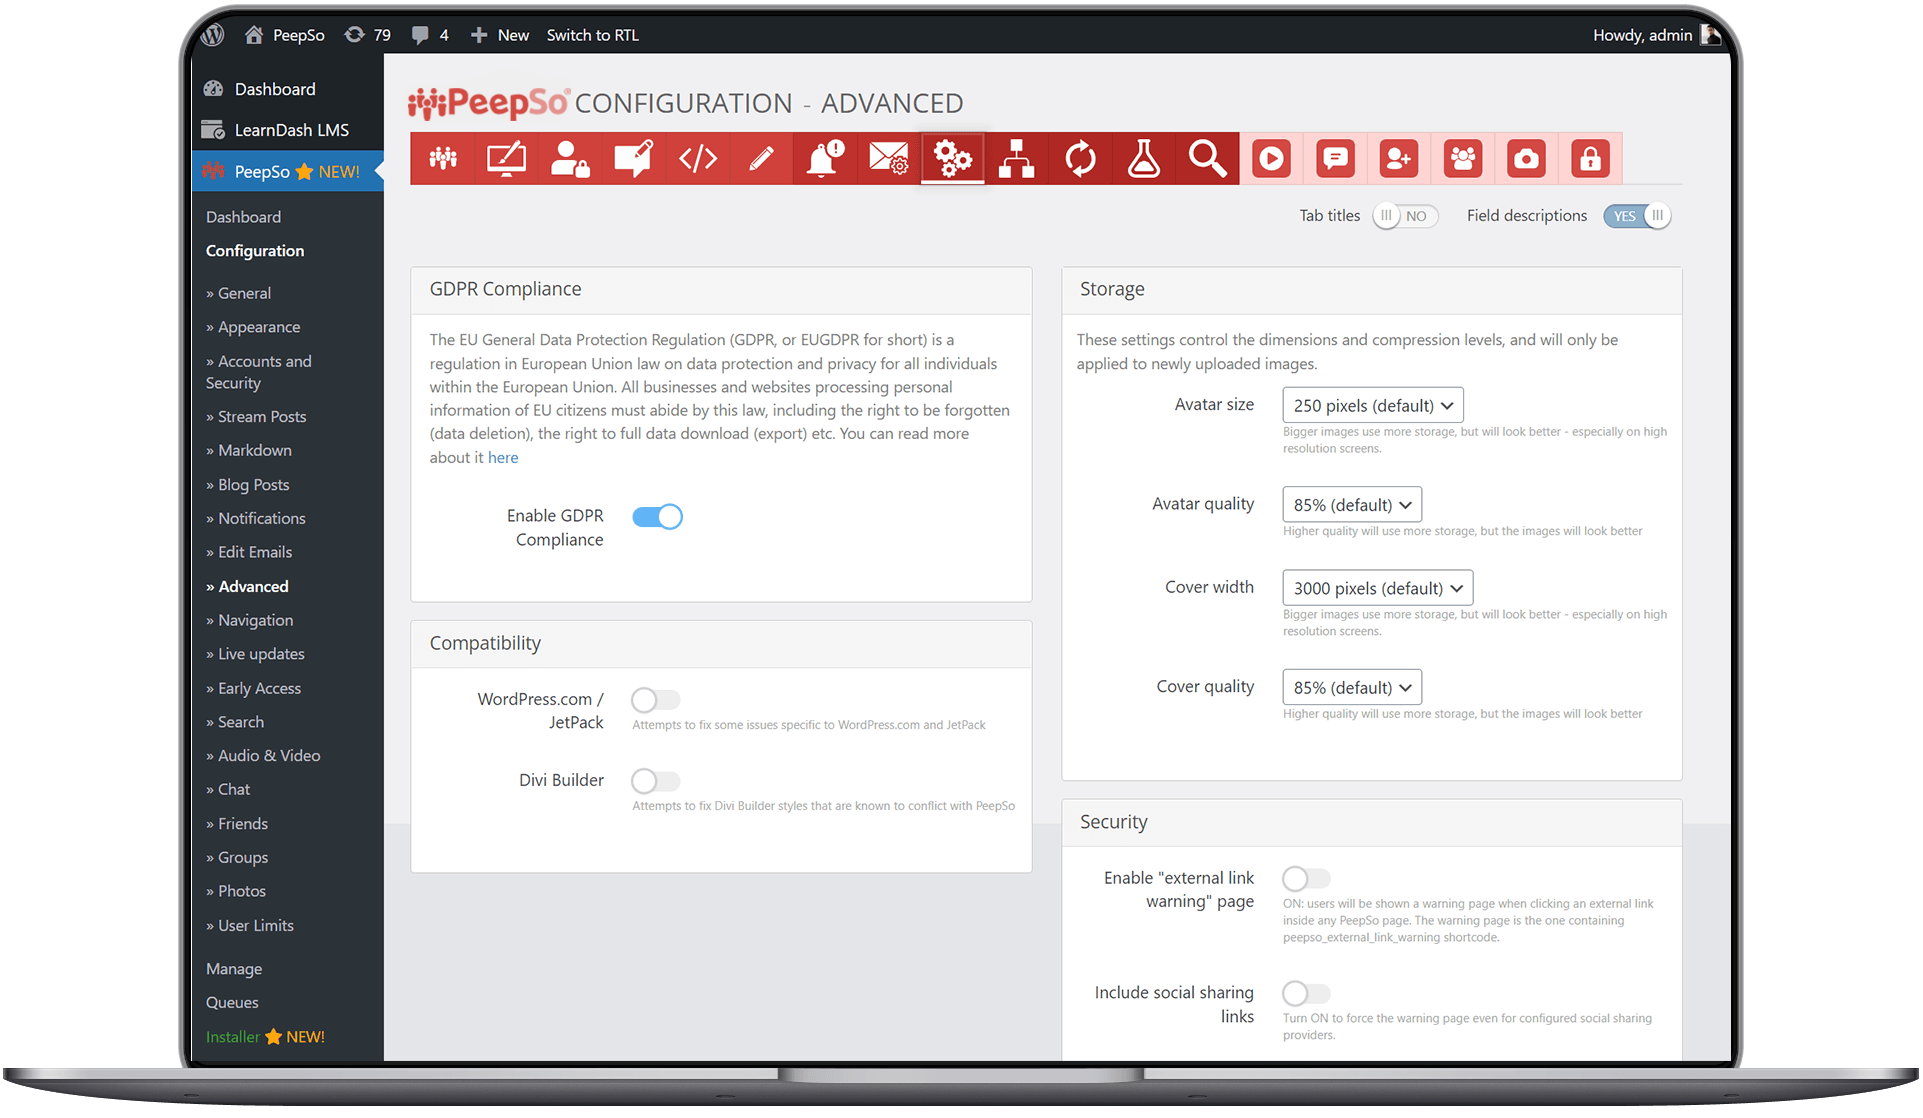The width and height of the screenshot is (1923, 1118).
Task: Open User Limits padlock icon tab
Action: point(1590,159)
